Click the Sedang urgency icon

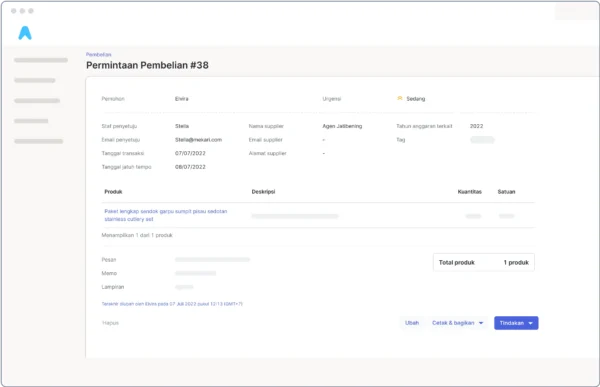[399, 98]
